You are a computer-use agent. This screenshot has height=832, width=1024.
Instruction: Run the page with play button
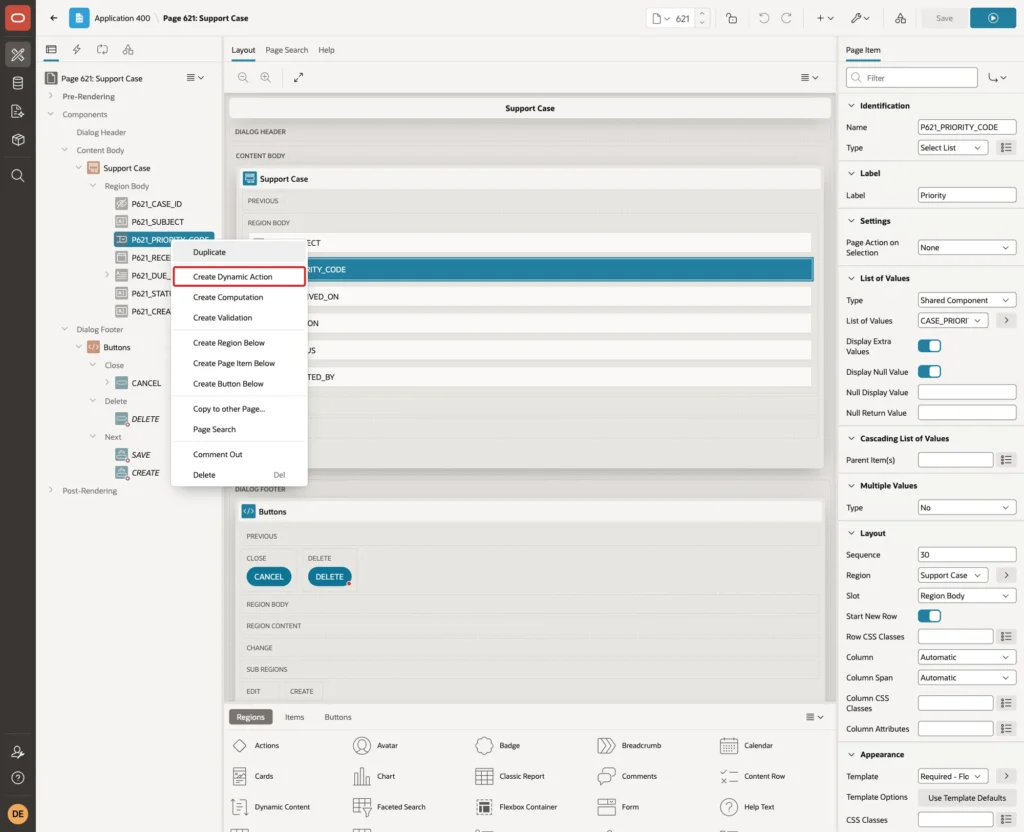pos(993,18)
